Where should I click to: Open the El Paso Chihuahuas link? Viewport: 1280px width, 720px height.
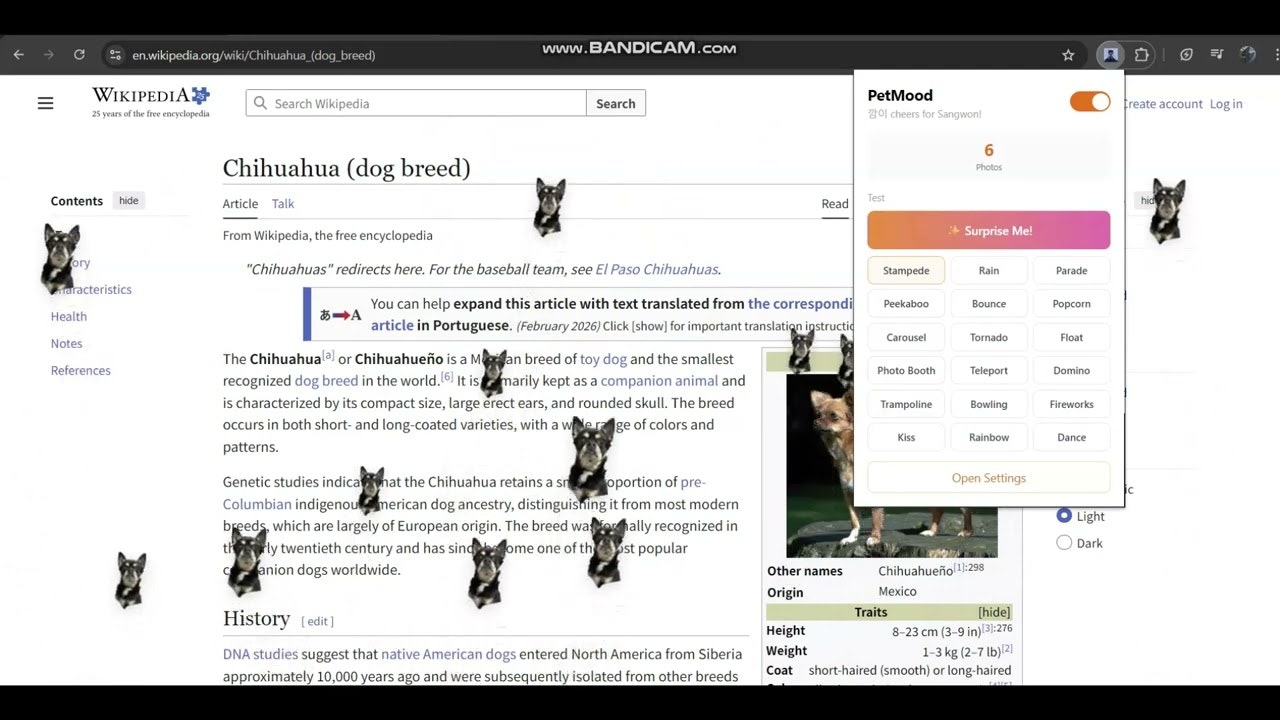[656, 269]
